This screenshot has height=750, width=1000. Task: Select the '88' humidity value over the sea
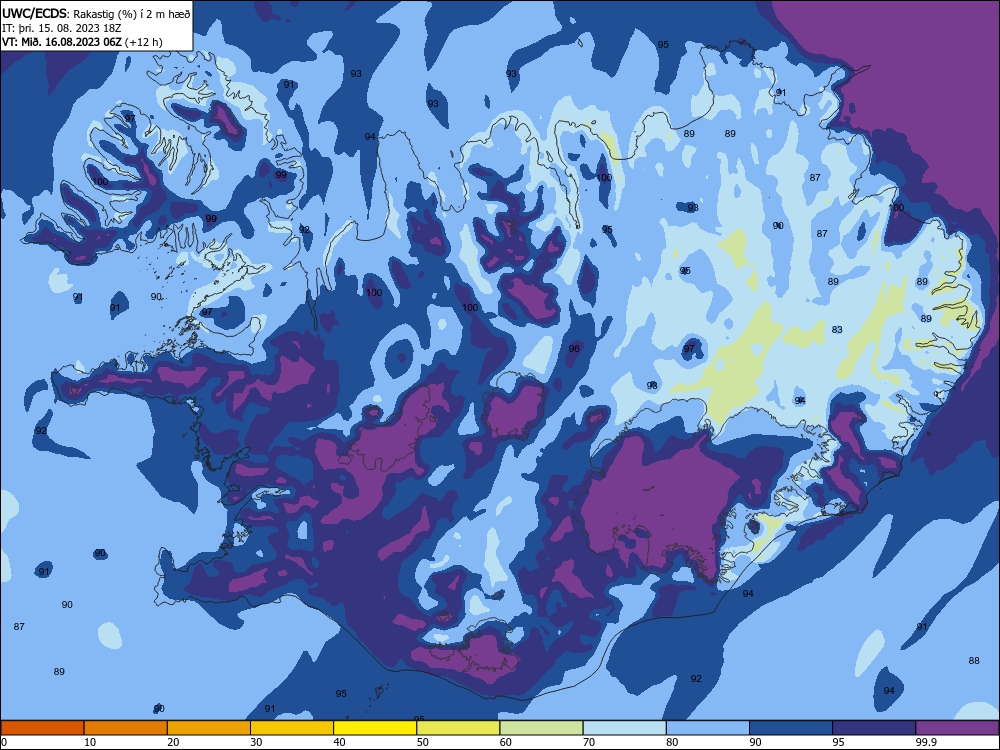(x=974, y=661)
